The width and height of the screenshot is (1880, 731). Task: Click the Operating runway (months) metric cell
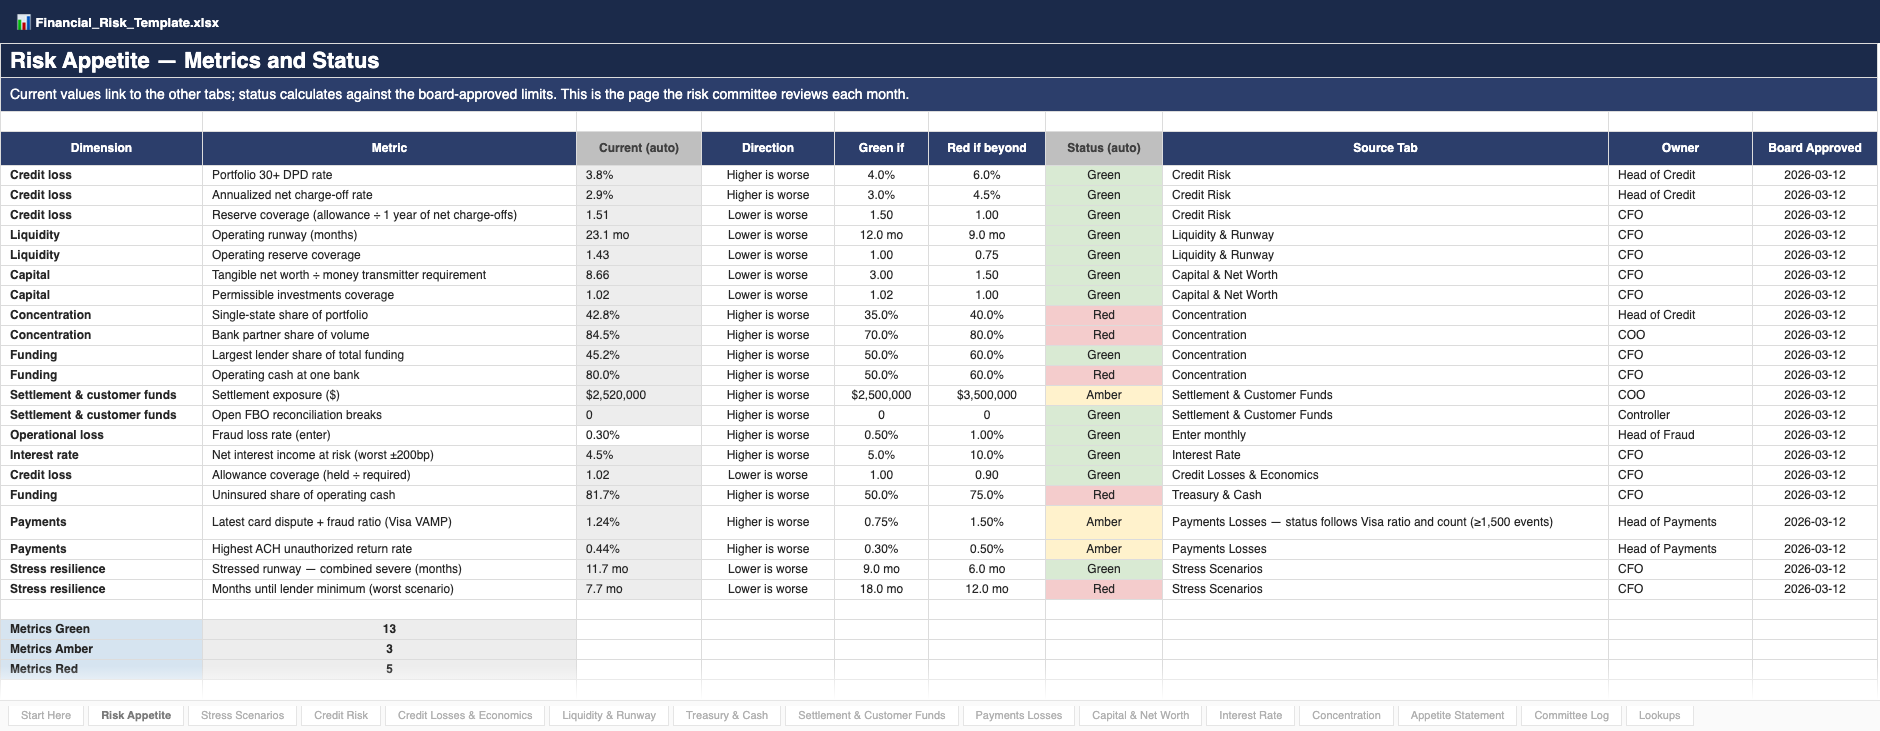pos(389,235)
